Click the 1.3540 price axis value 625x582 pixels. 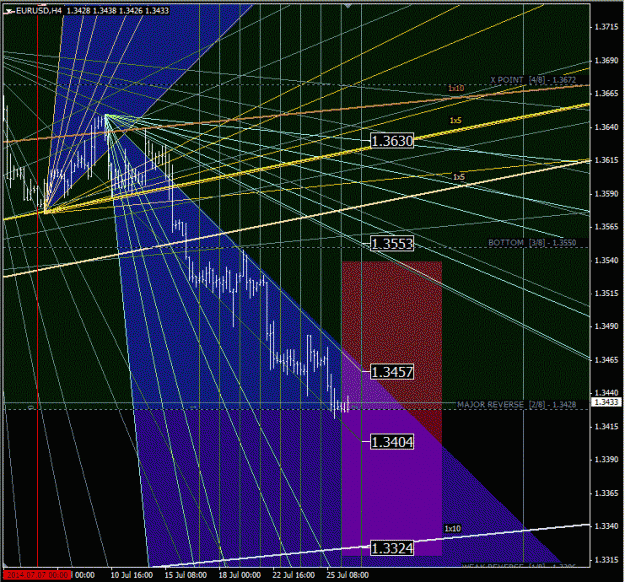[606, 260]
